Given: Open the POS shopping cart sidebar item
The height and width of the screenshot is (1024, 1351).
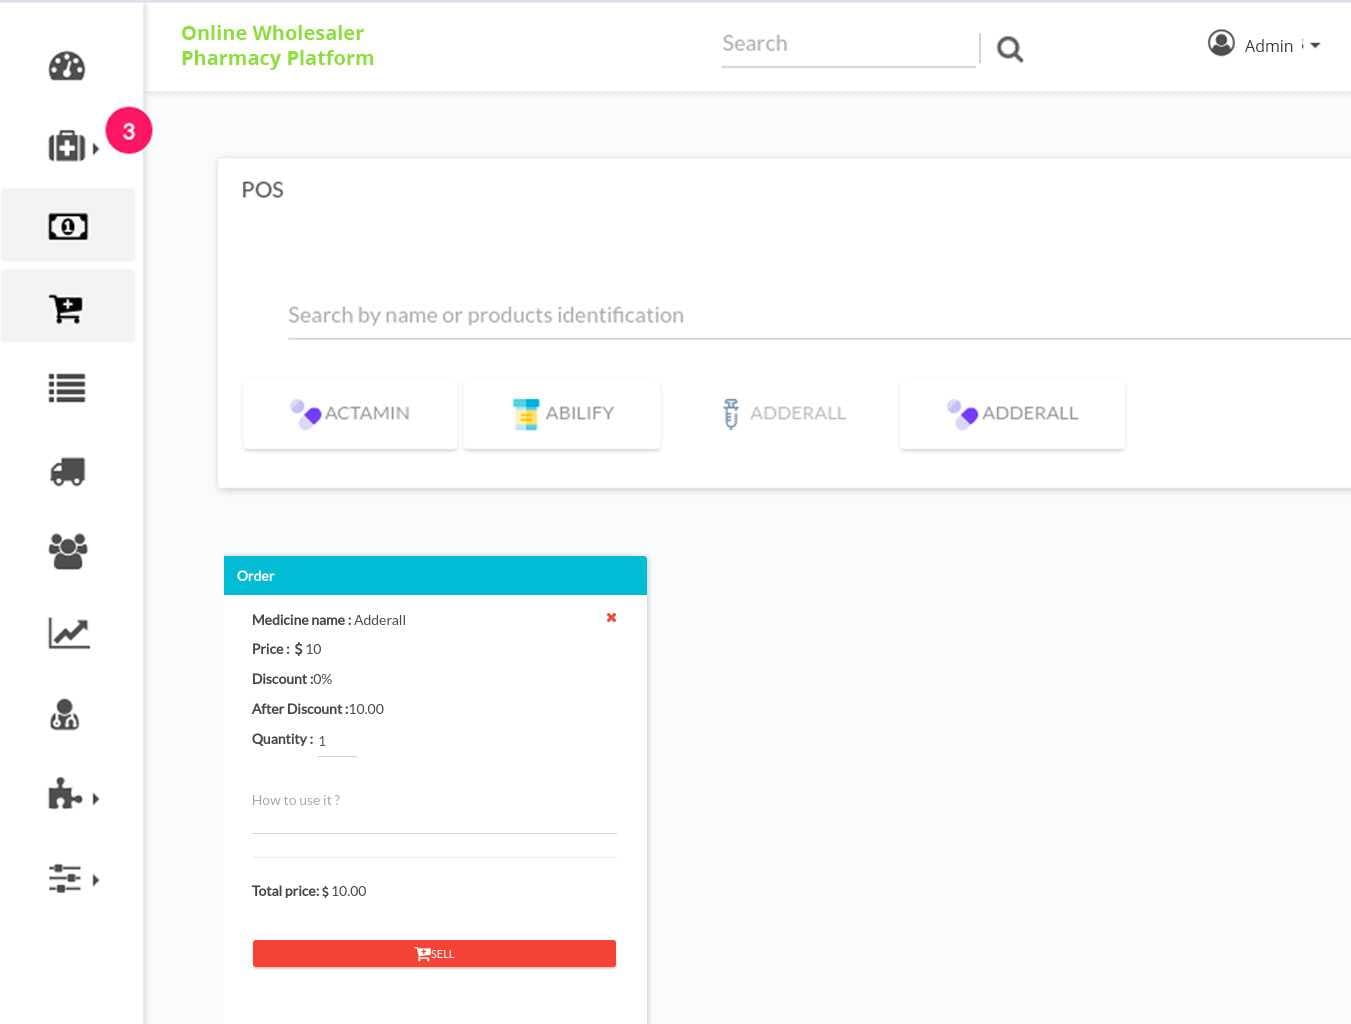Looking at the screenshot, I should tap(67, 308).
